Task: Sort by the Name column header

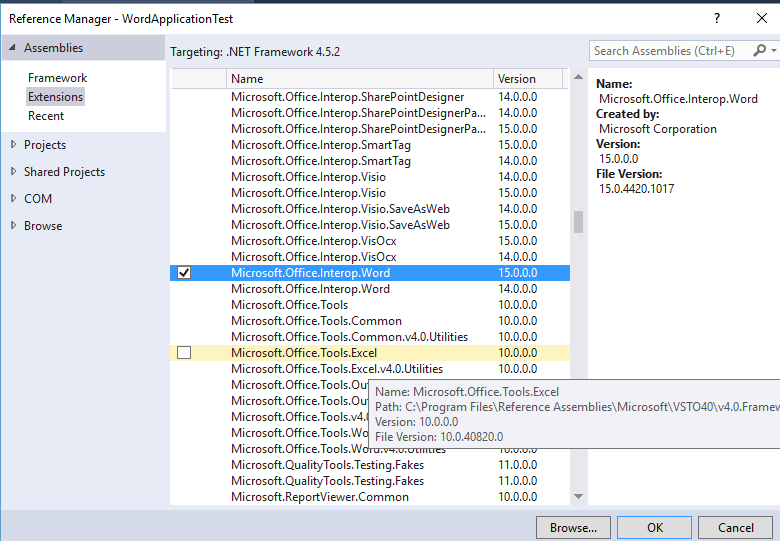Action: 360,79
